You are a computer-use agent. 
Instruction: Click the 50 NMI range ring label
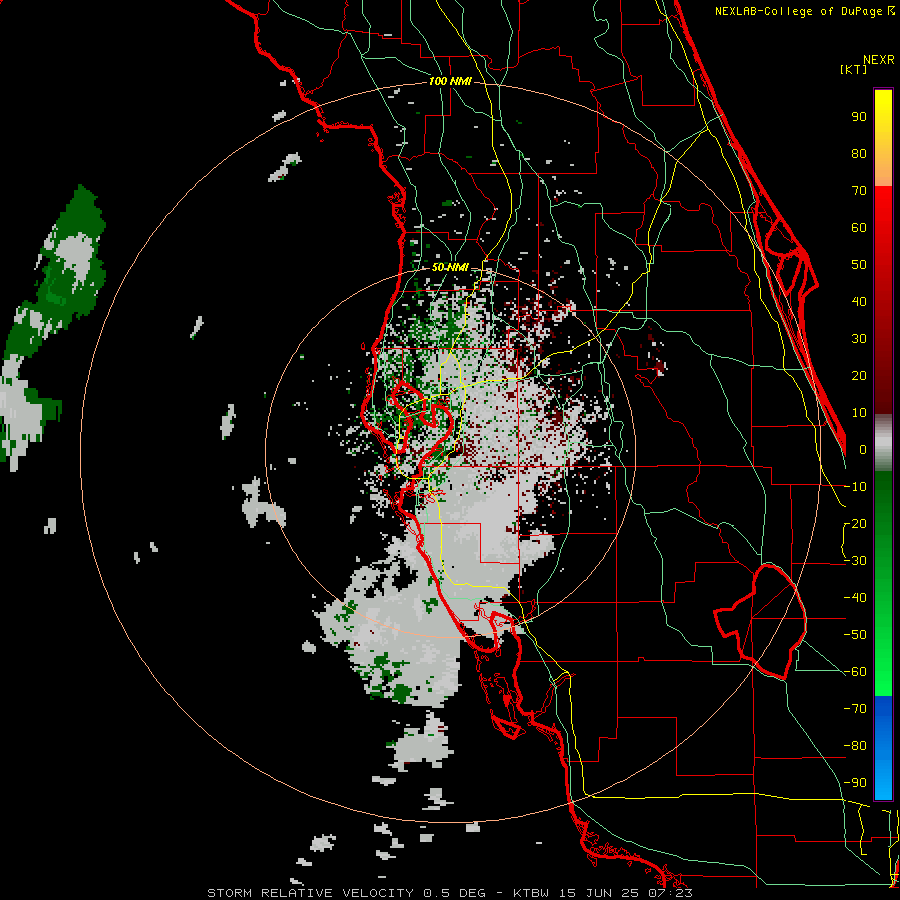coord(450,267)
